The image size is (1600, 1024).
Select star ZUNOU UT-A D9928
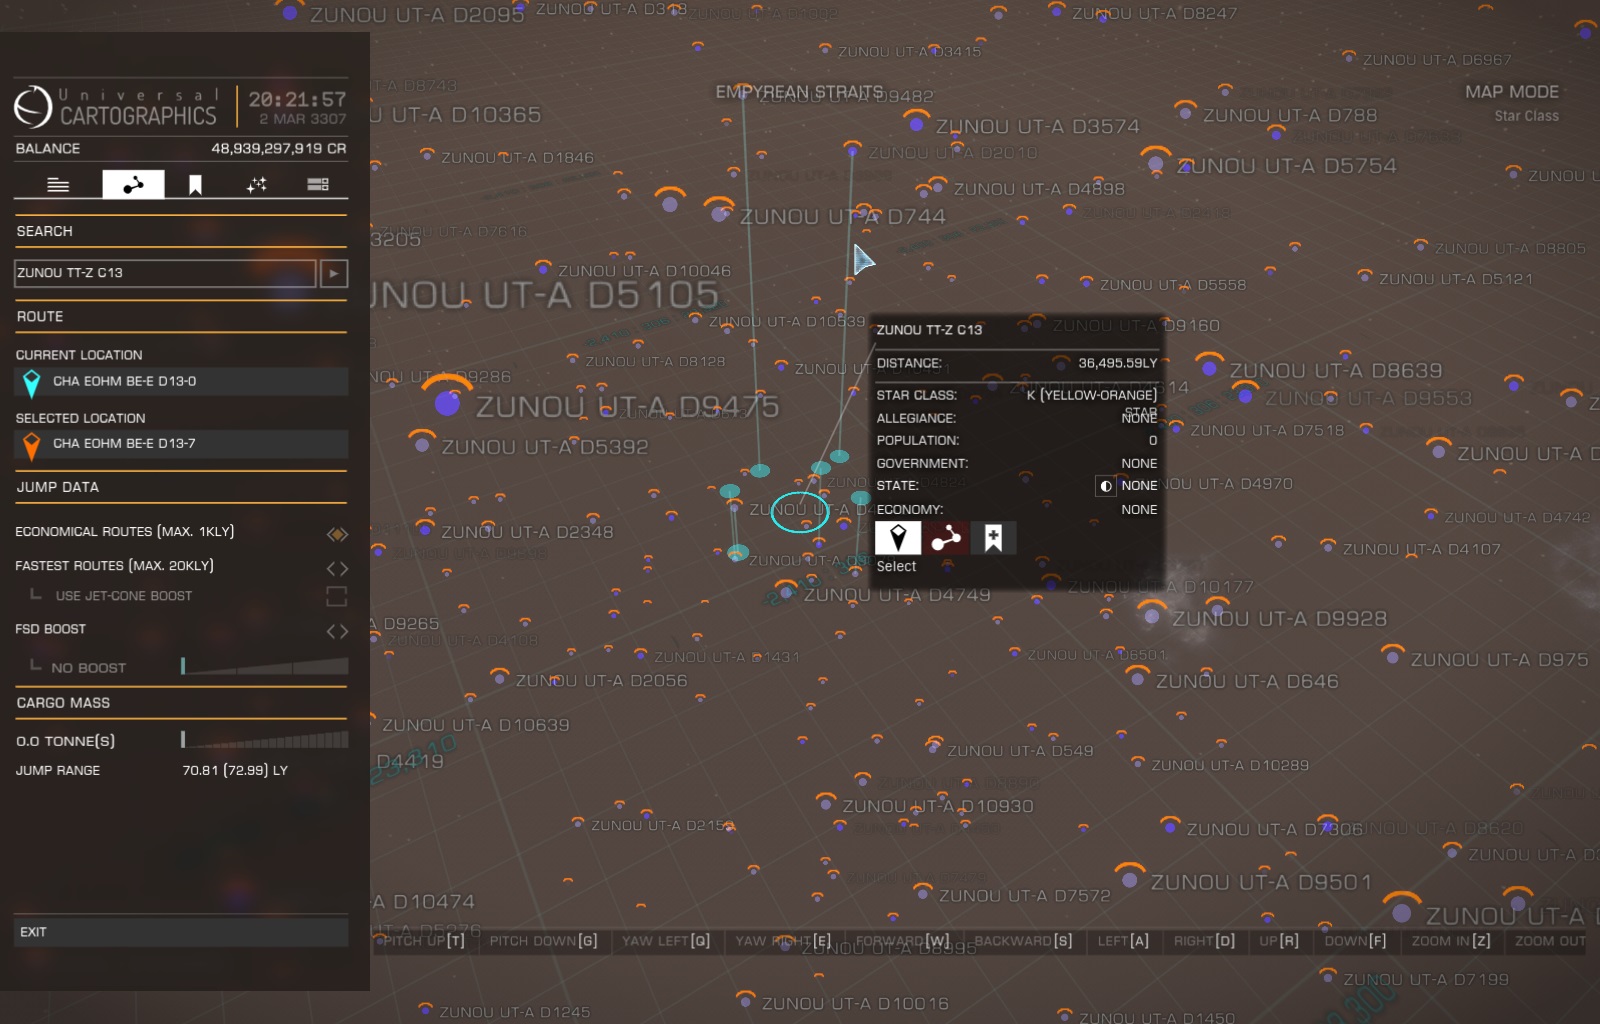(x=1152, y=616)
